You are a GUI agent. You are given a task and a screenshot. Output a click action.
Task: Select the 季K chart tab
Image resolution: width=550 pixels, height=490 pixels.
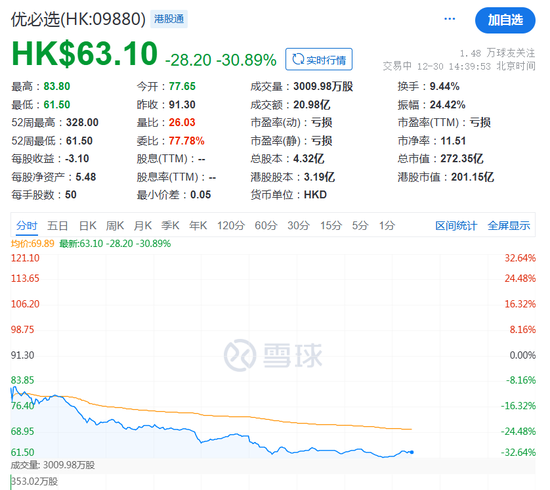point(170,226)
